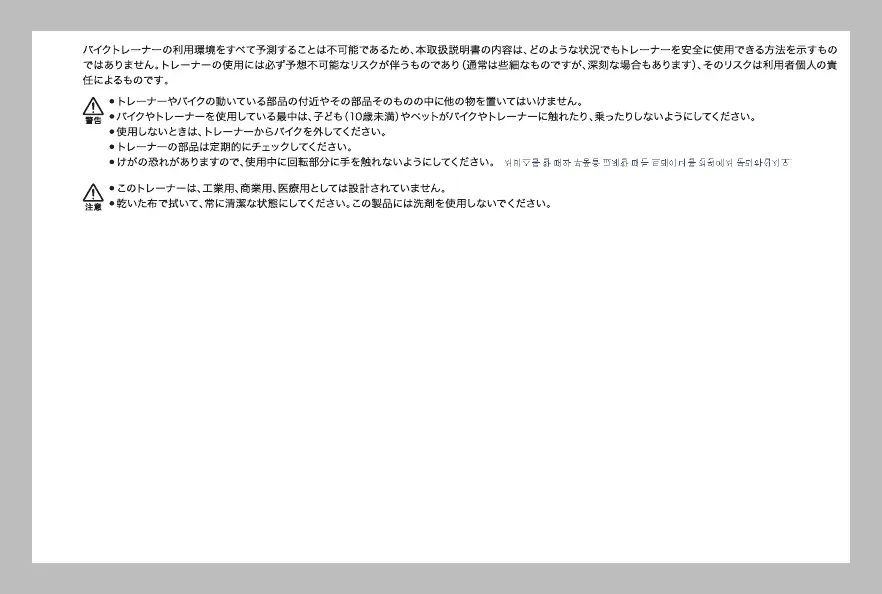This screenshot has height=594, width=882.
Task: Click the 注意 caution triangle icon
Action: click(93, 191)
